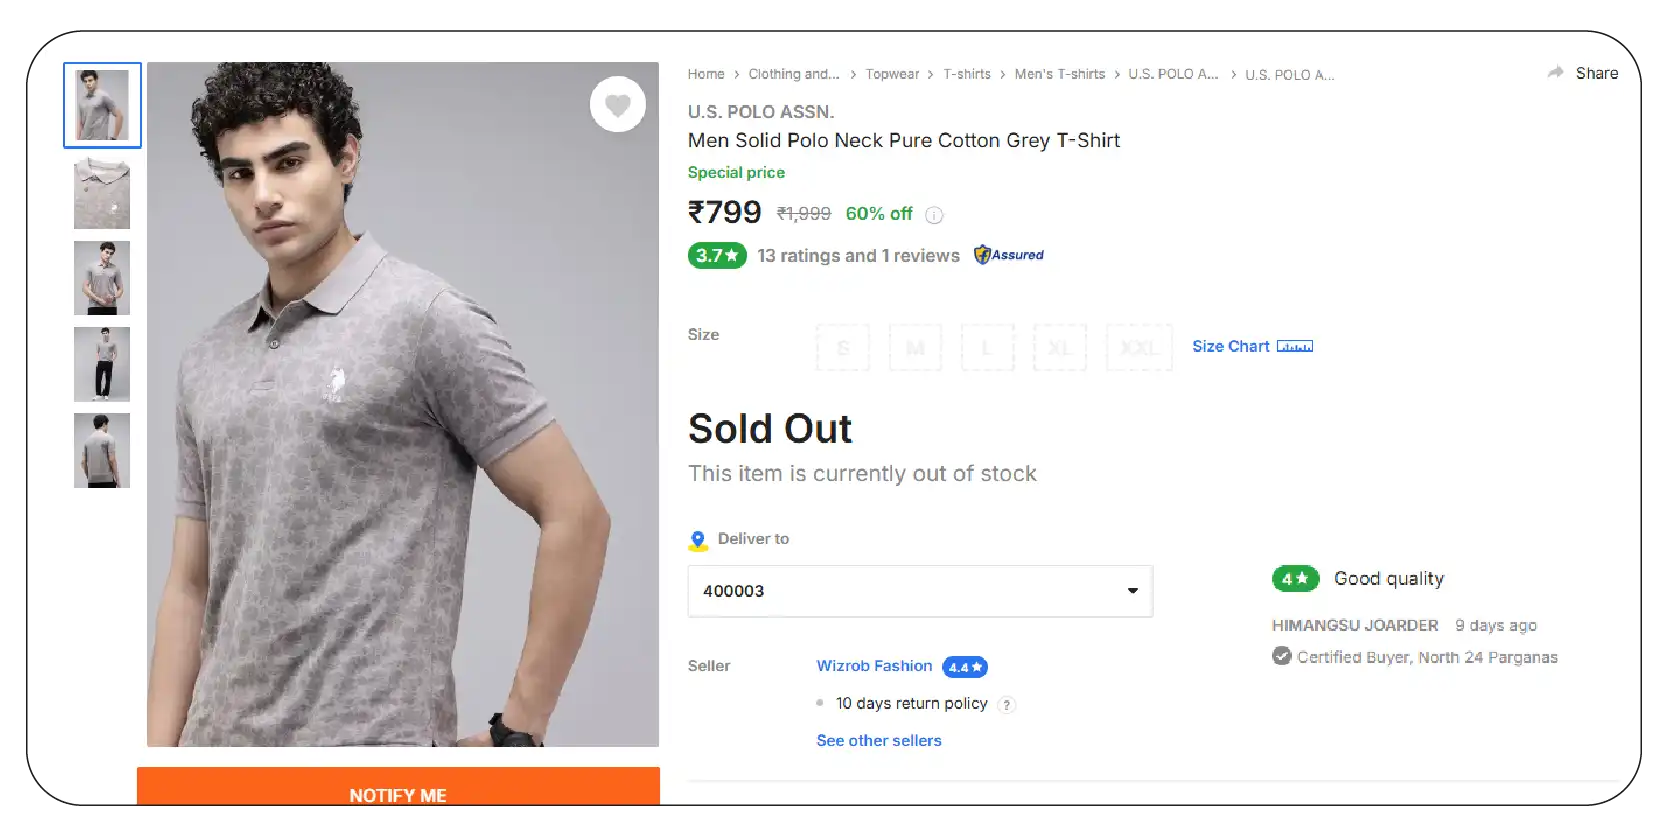The image size is (1665, 827).
Task: Click the 3.7 star rating badge
Action: pyautogui.click(x=716, y=255)
